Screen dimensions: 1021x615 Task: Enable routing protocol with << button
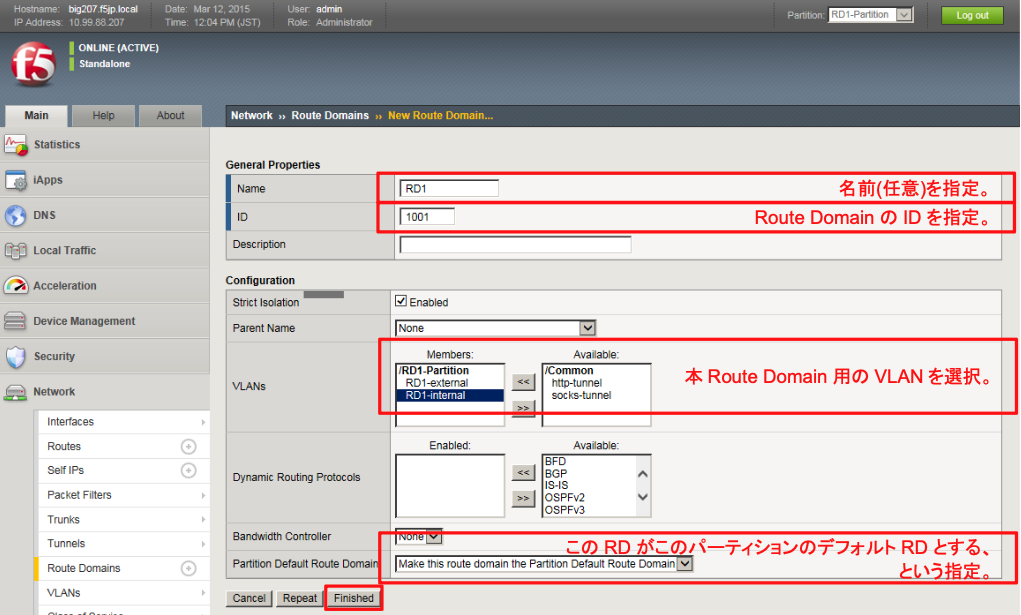[x=524, y=472]
